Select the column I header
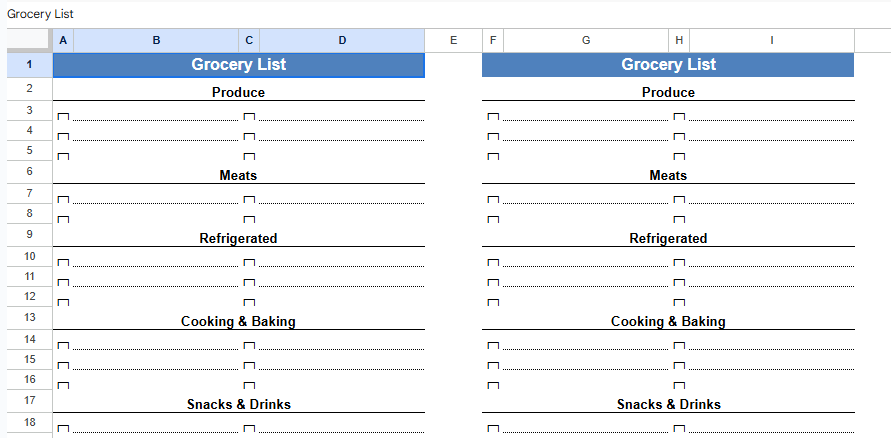891x438 pixels. click(x=771, y=40)
